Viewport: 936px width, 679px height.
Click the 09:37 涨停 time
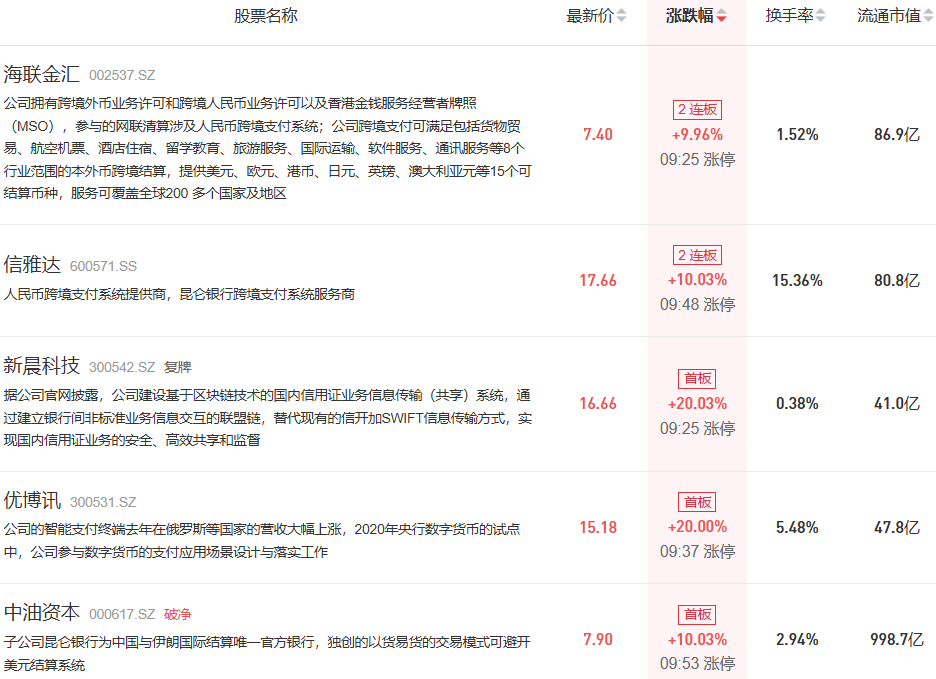697,551
